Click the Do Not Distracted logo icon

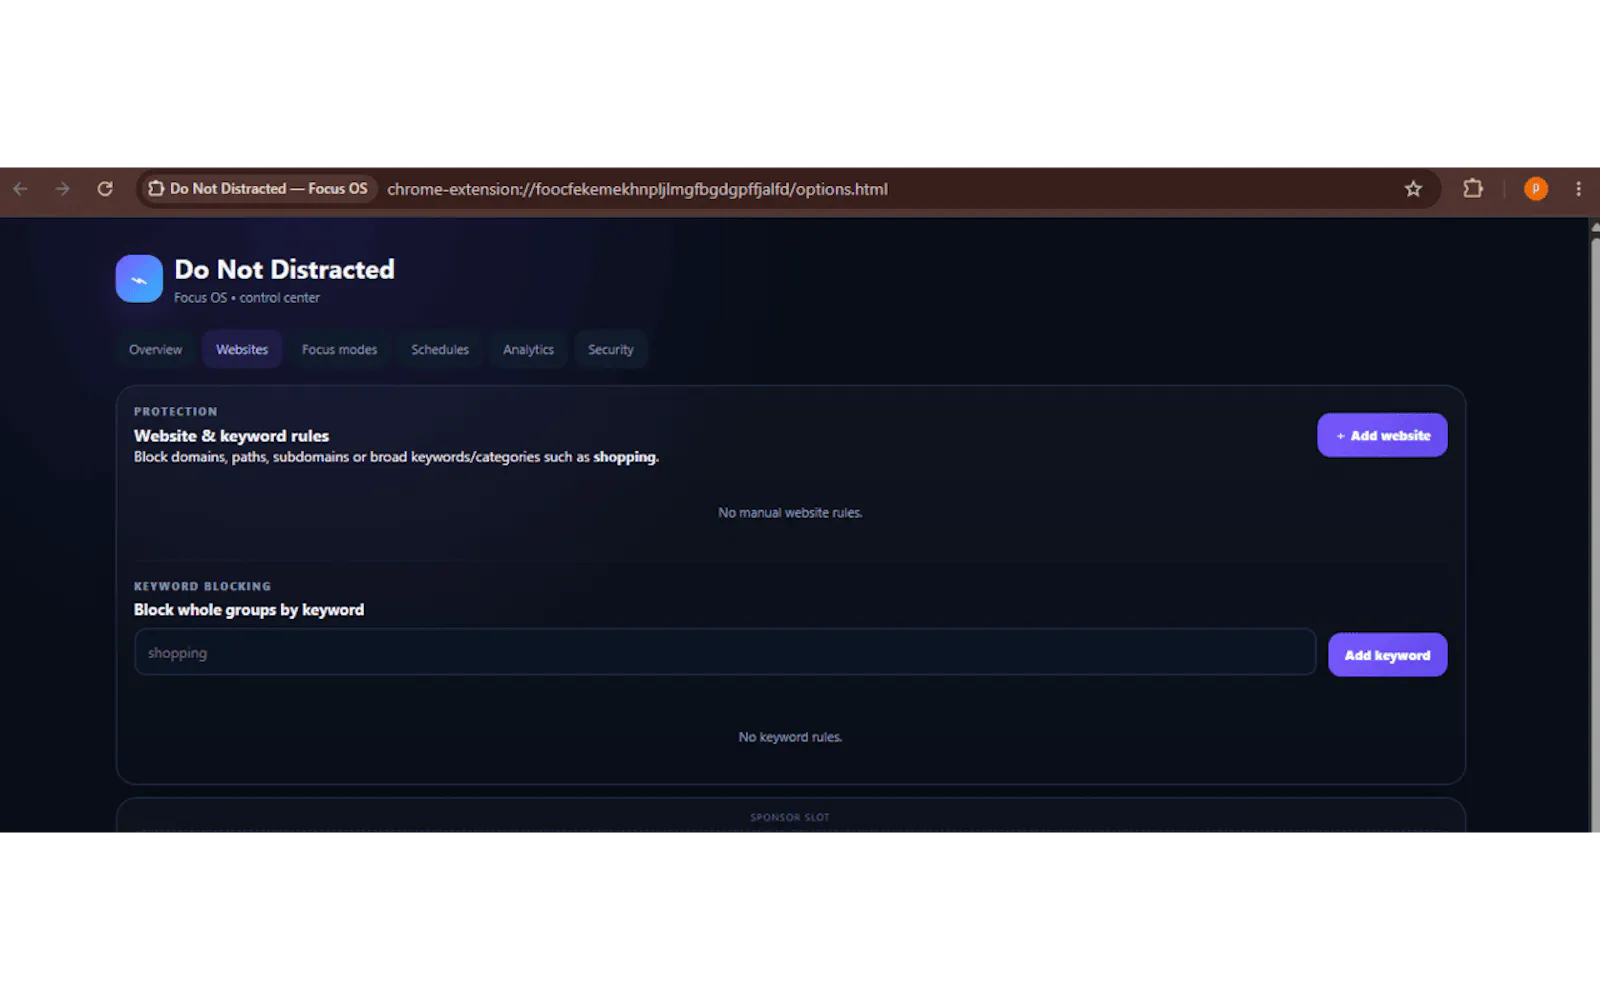point(139,279)
